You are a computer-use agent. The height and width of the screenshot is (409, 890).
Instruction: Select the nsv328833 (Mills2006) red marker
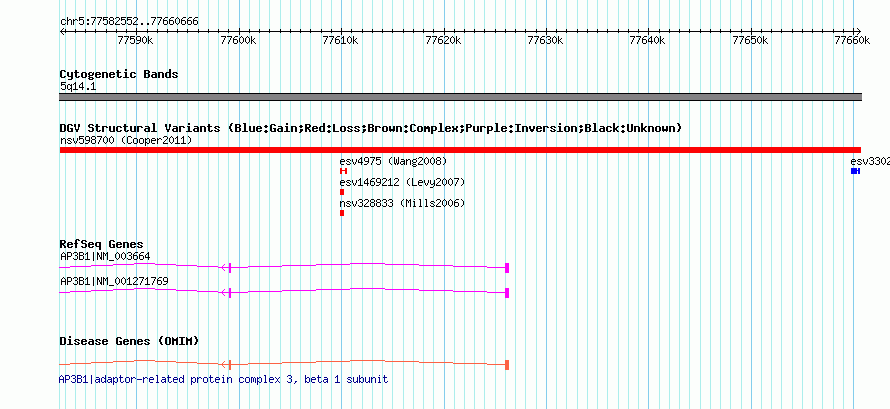342,213
